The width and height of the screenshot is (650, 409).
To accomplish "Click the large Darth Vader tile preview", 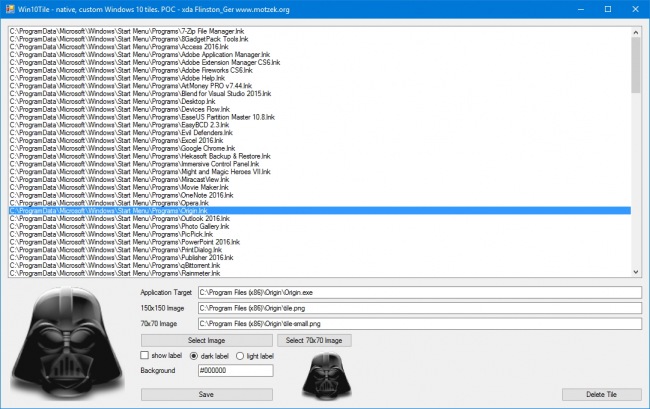I will (x=68, y=343).
